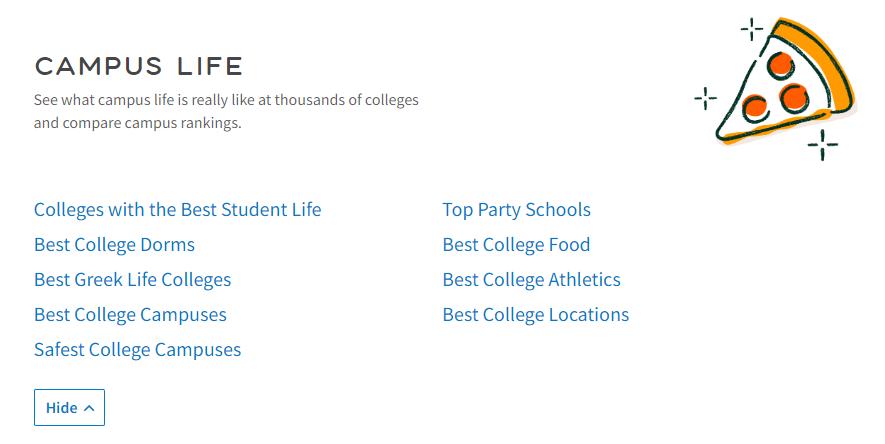Screen dimensions: 885x444
Task: Click the up chevron beside Hide
Action: [89, 408]
